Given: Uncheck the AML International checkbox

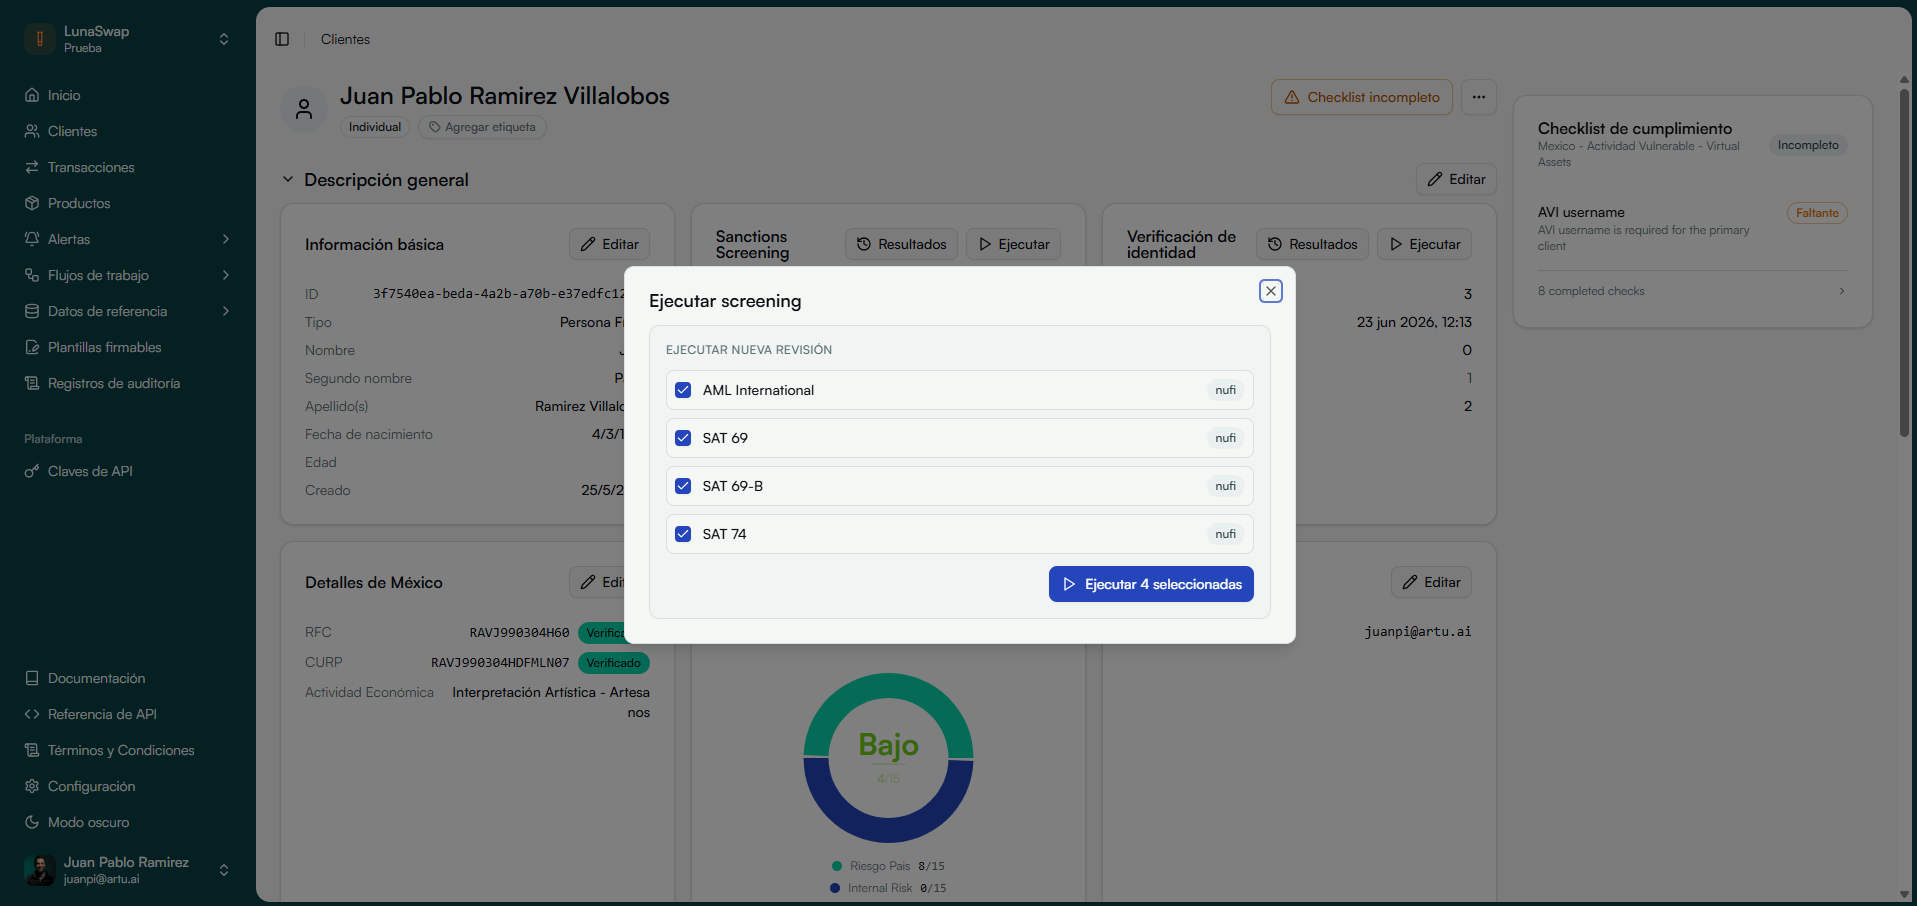Looking at the screenshot, I should pos(683,390).
